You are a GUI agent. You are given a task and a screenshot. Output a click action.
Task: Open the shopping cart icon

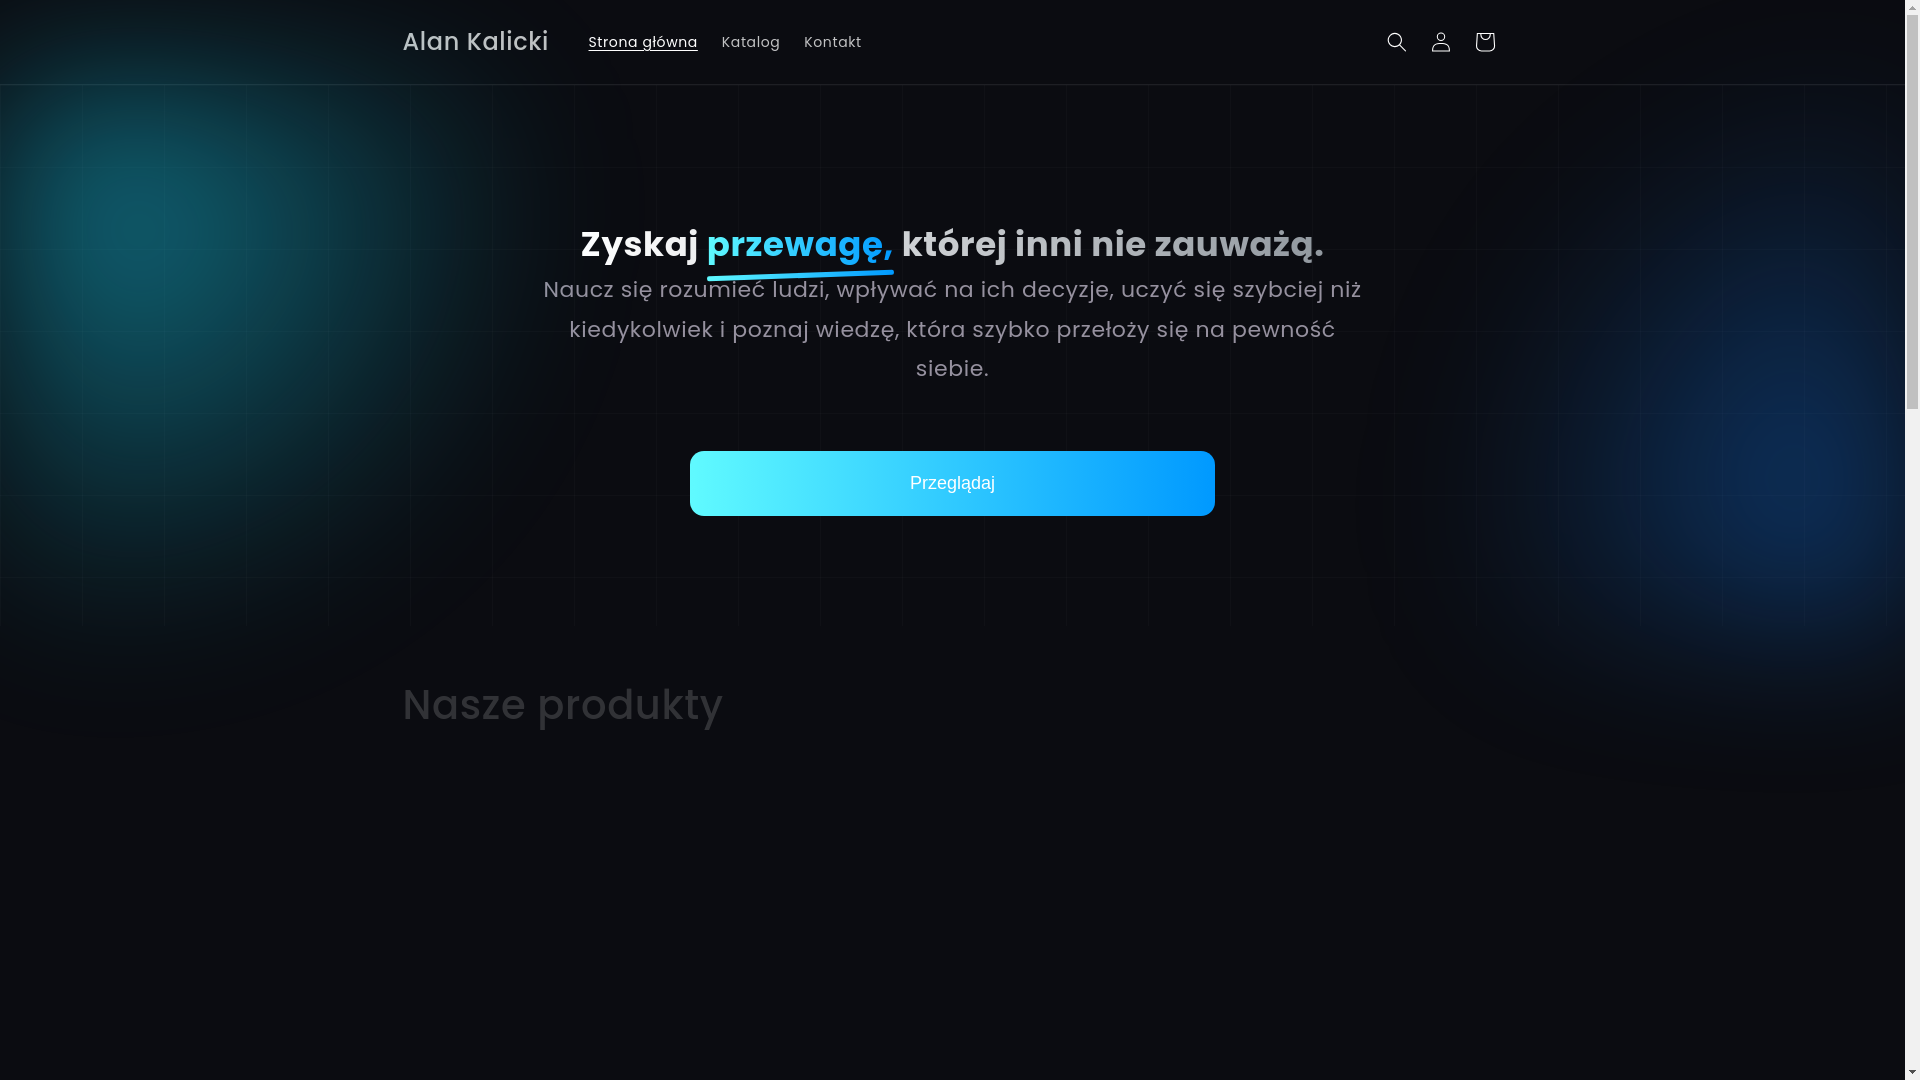[x=1484, y=42]
